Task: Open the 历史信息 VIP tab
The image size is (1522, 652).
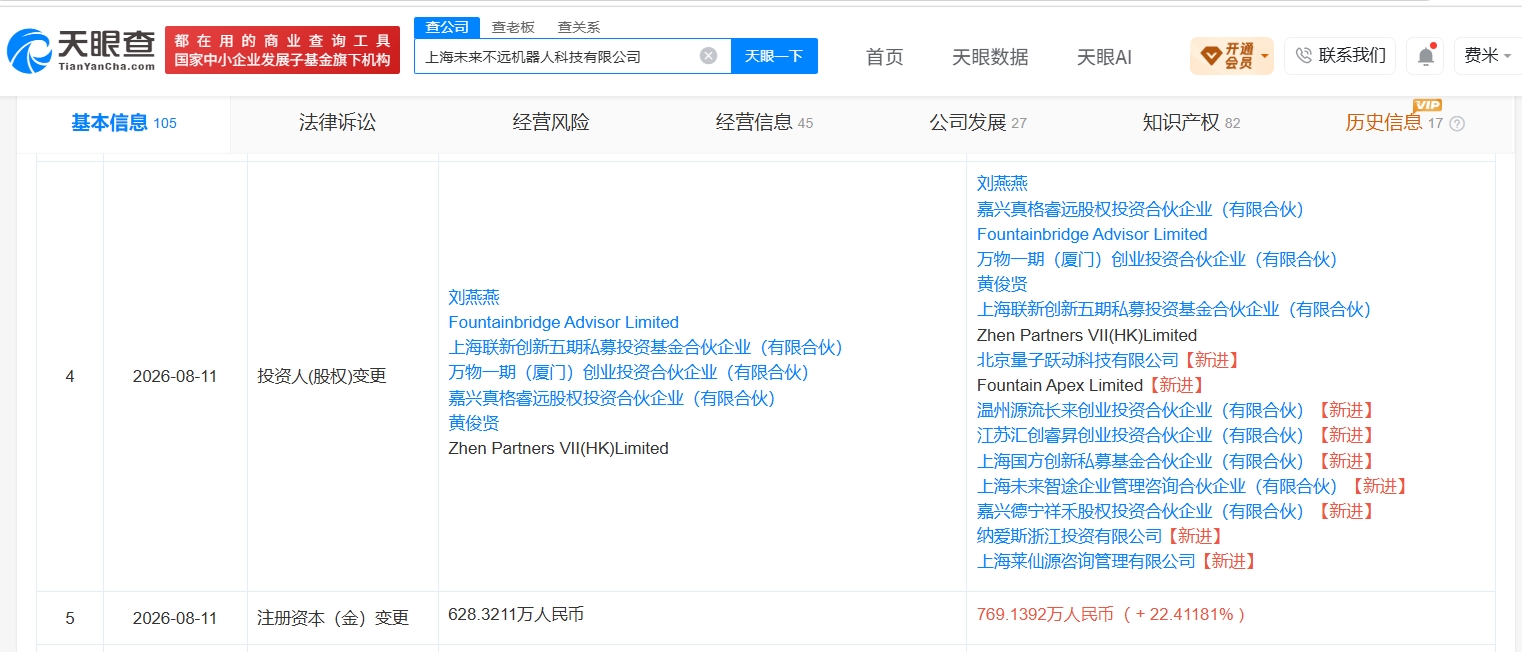Action: (1394, 122)
